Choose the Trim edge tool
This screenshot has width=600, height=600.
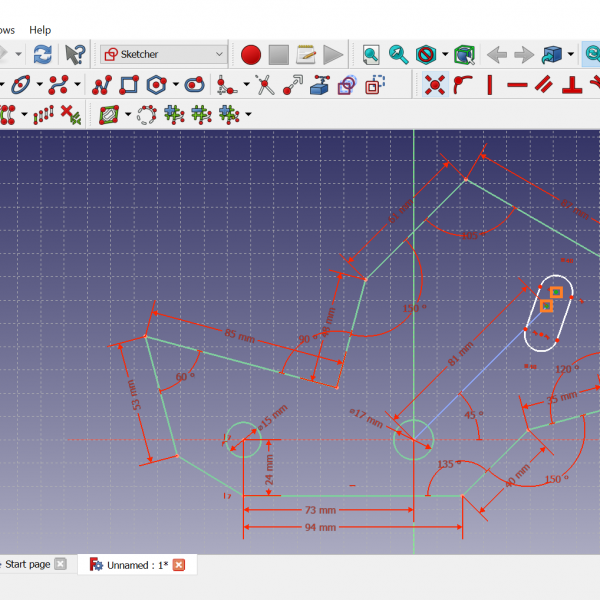click(x=264, y=85)
